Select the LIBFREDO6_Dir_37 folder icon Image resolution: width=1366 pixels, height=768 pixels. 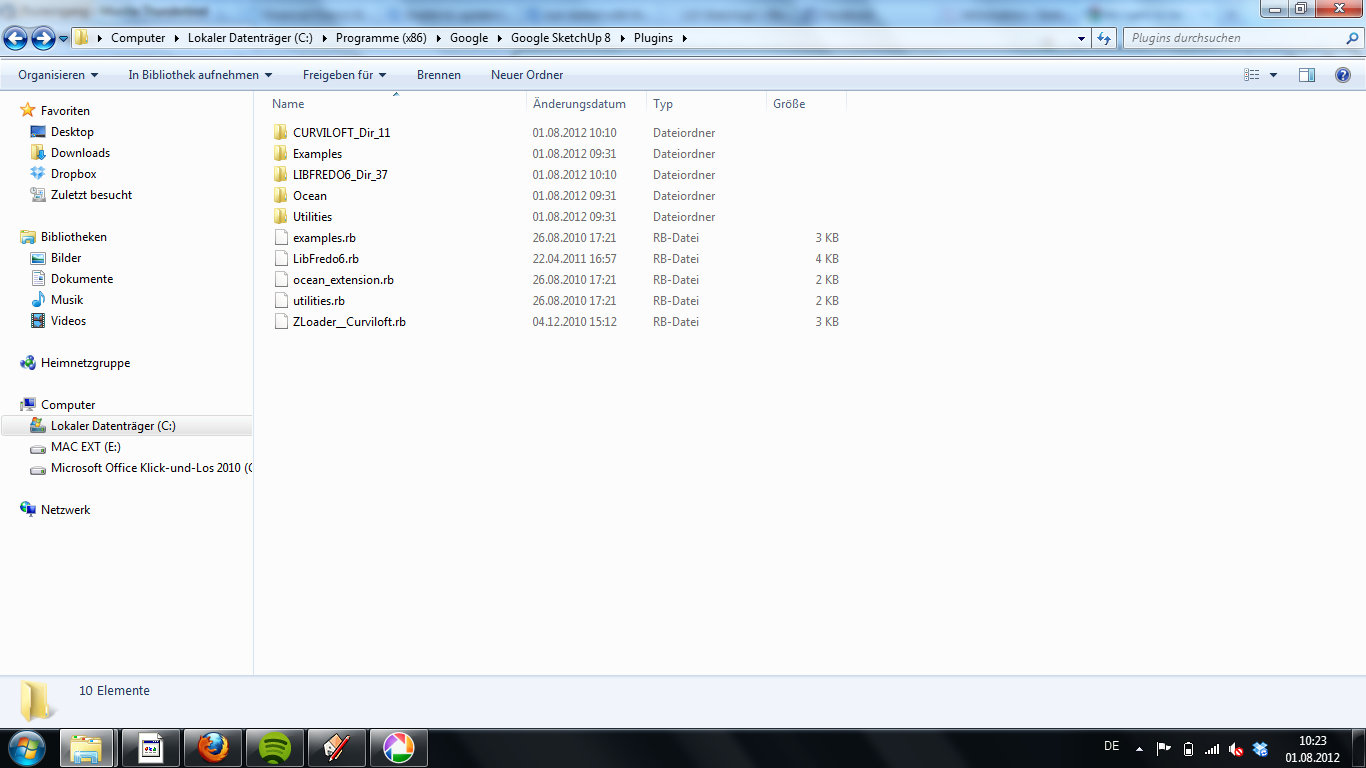click(281, 175)
